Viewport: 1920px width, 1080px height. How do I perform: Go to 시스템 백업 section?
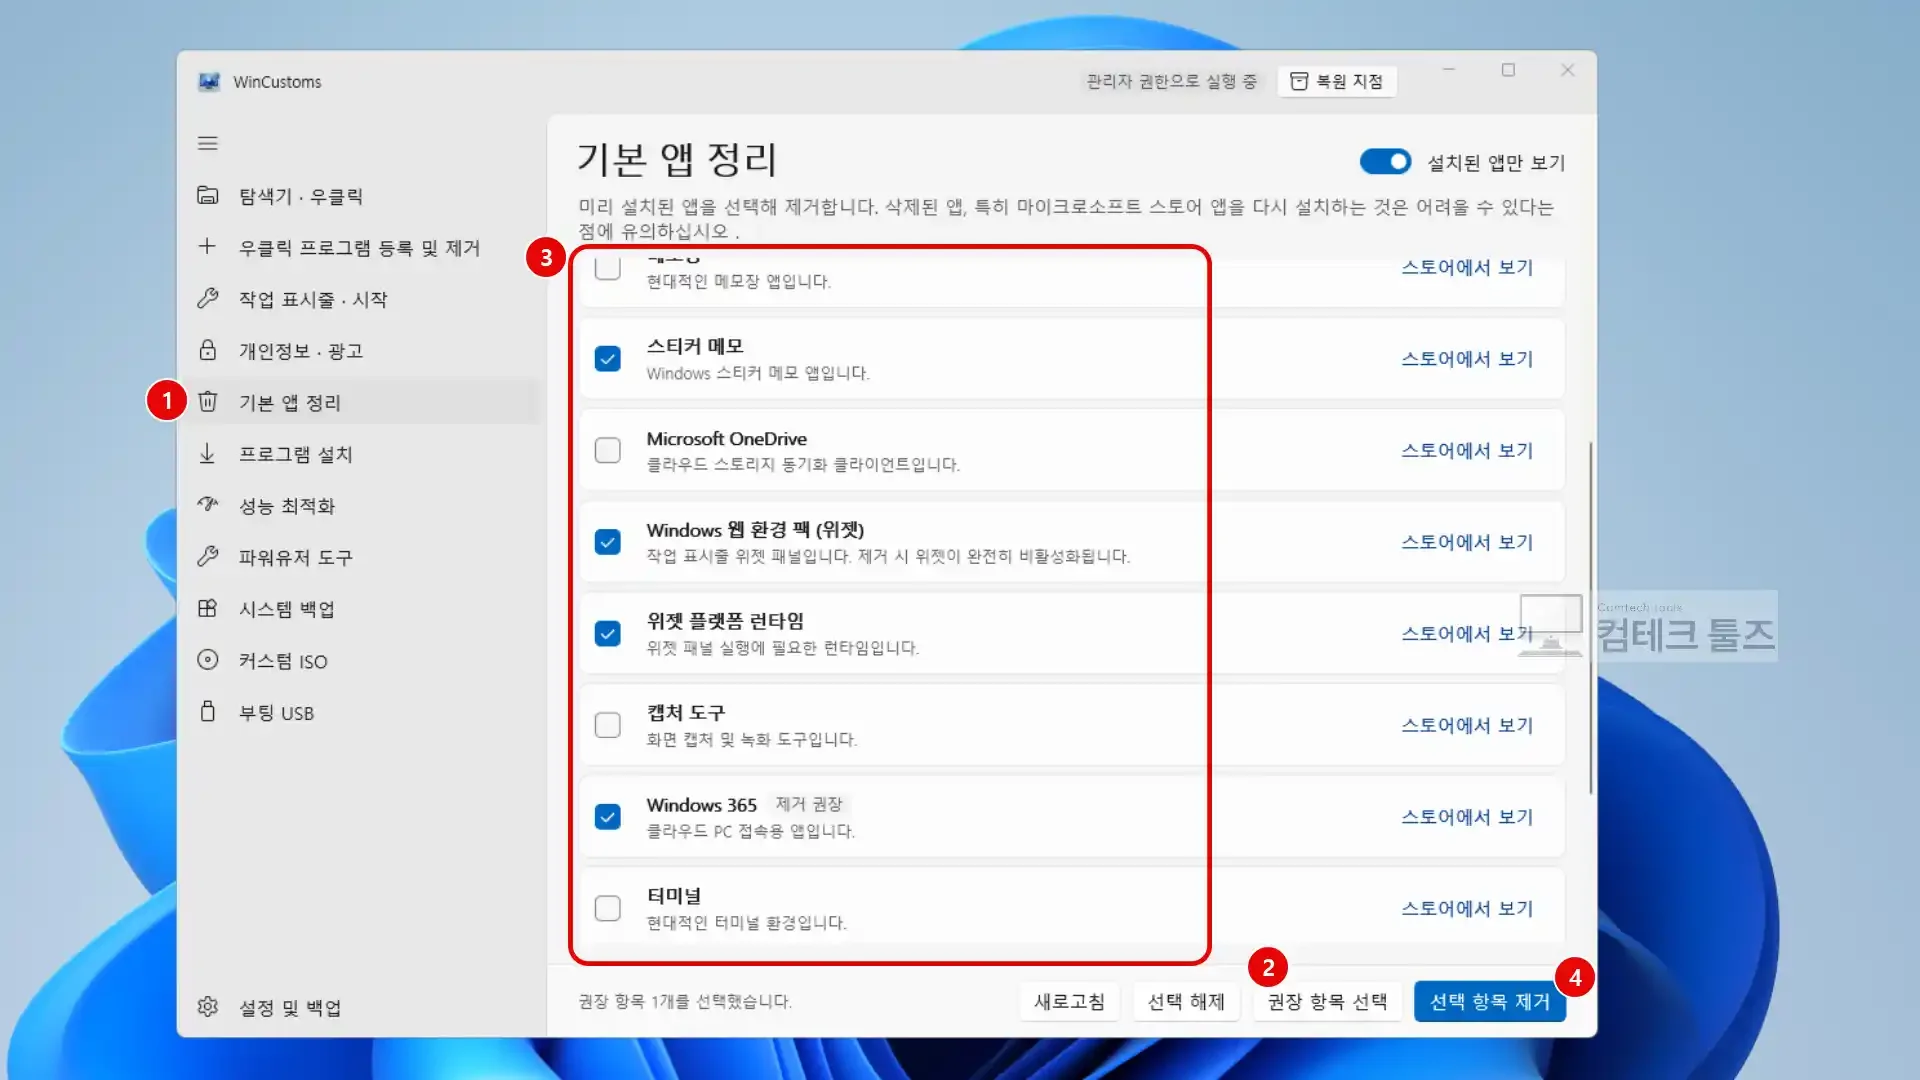[360, 609]
